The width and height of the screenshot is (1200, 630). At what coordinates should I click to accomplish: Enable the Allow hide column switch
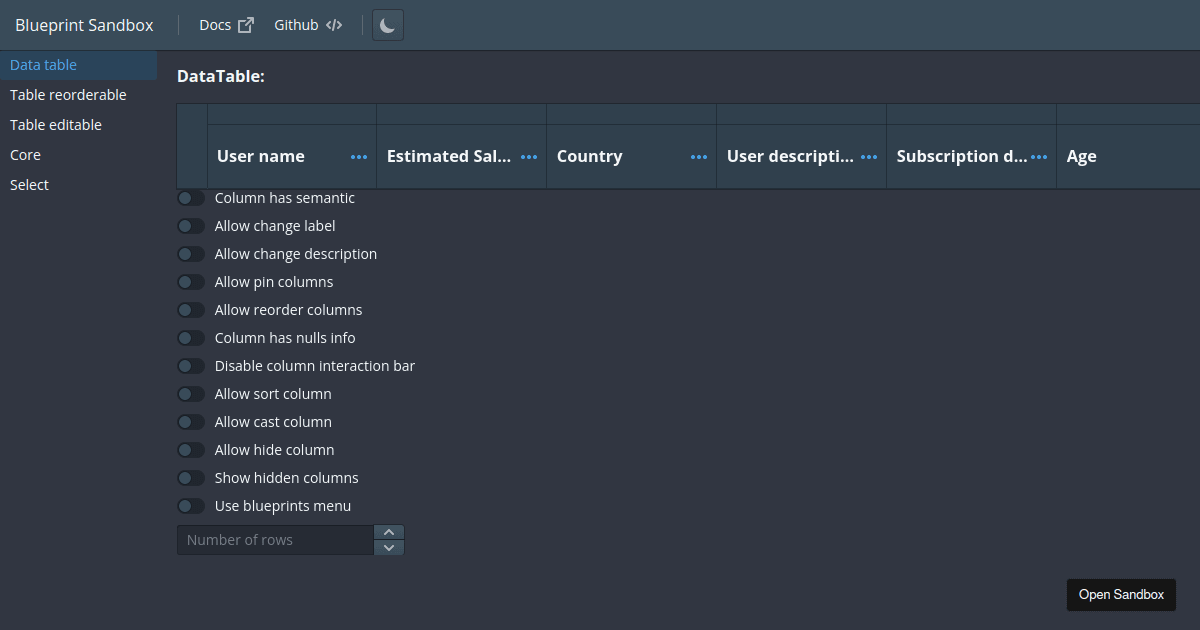coord(190,449)
